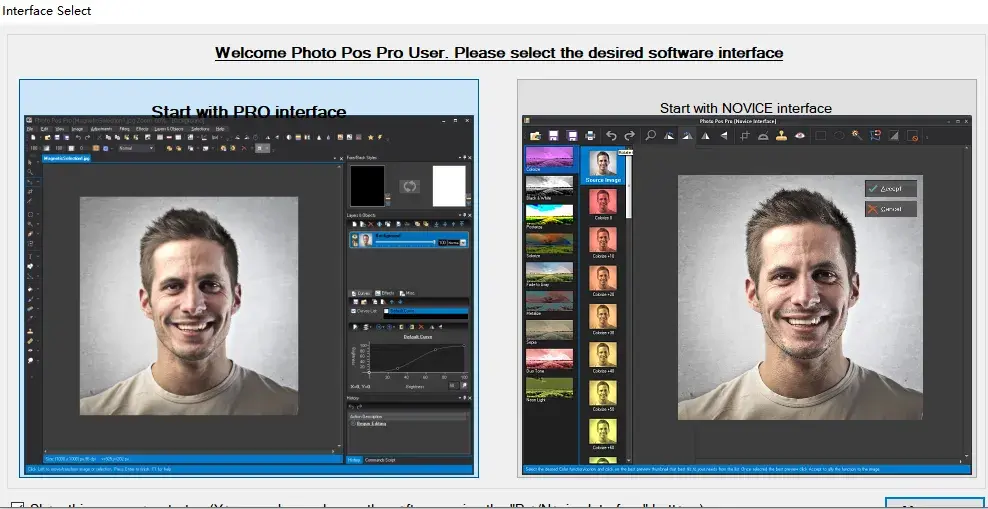The height and width of the screenshot is (509, 988).
Task: Open the File menu in PRO preview
Action: tap(30, 129)
